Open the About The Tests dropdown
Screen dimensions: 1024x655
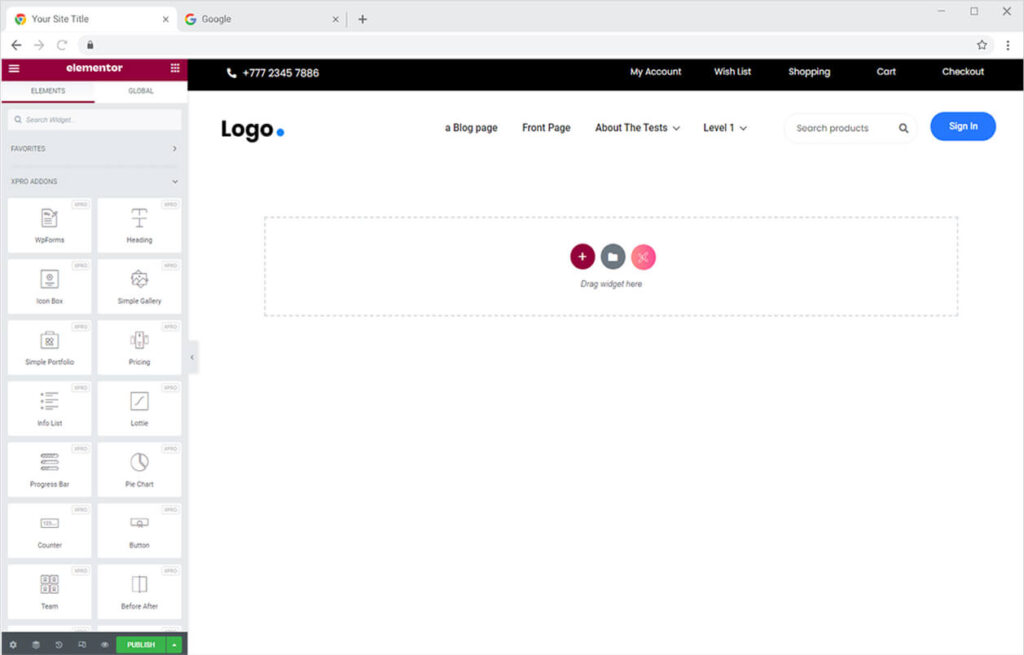pos(637,128)
